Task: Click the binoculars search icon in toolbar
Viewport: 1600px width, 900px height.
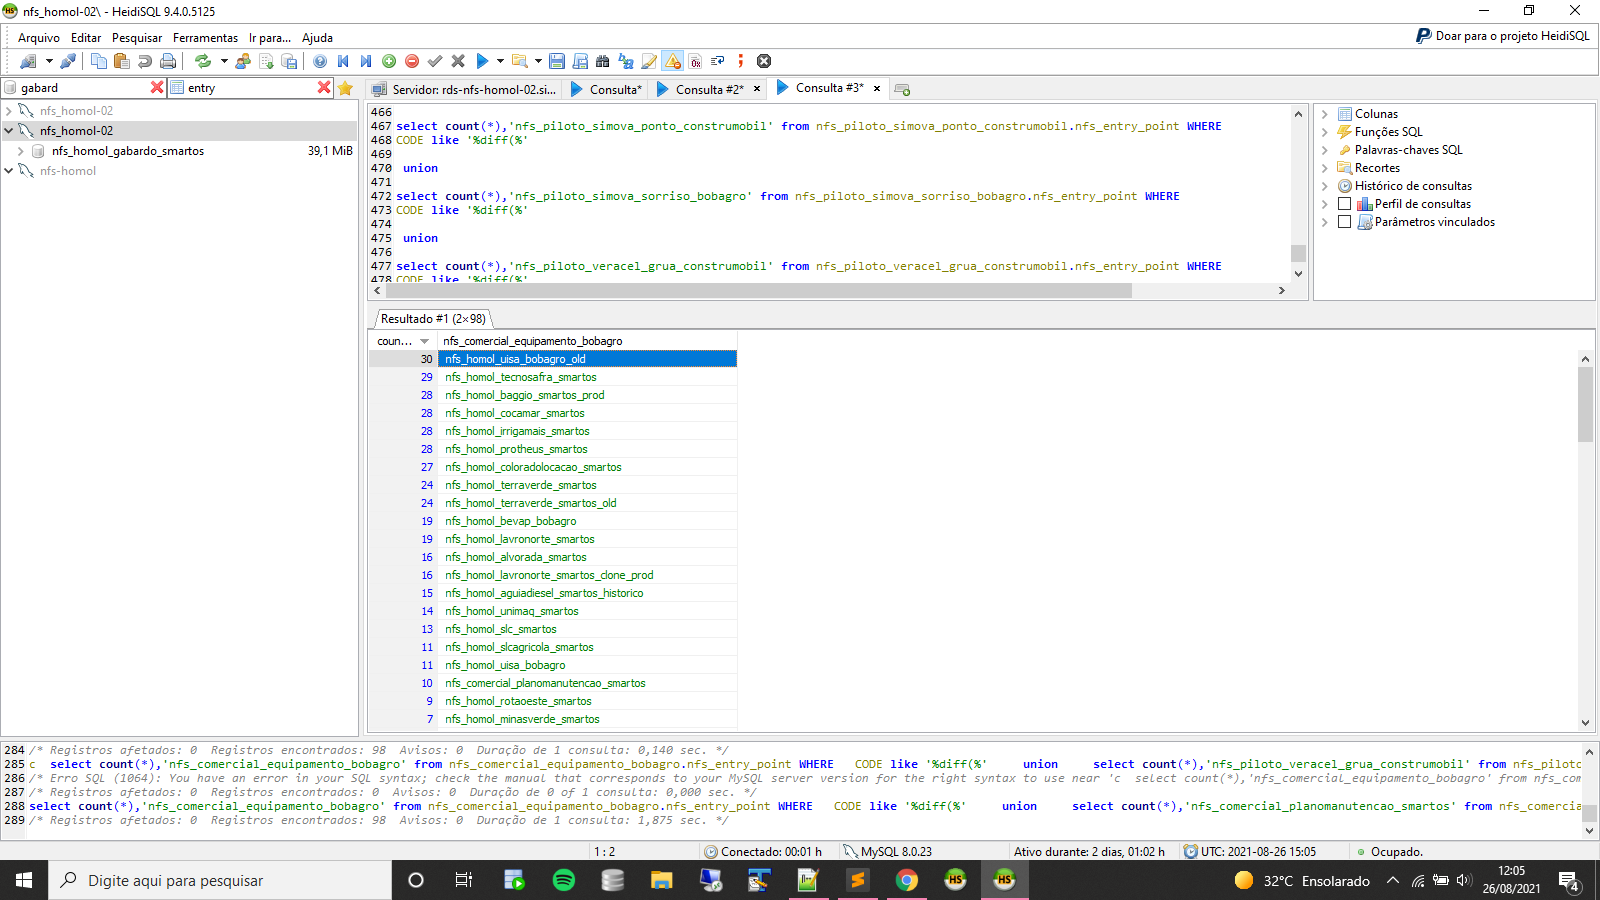Action: point(602,61)
